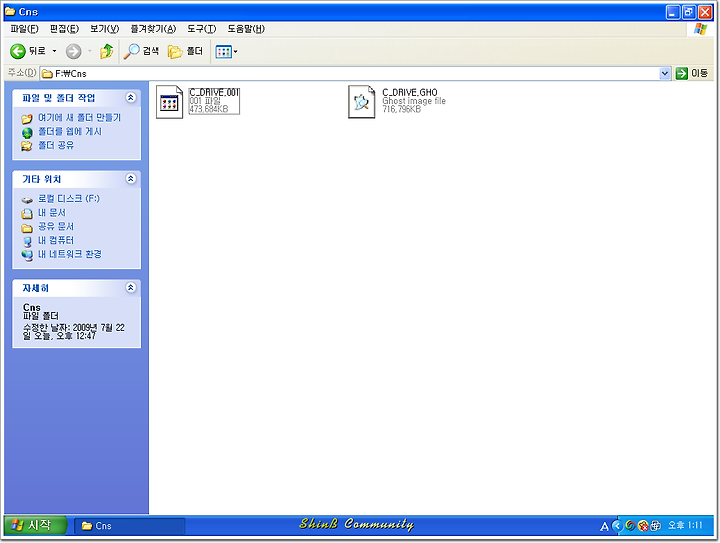The height and width of the screenshot is (543, 720).
Task: Open the 도움말(H) menu
Action: coord(246,29)
